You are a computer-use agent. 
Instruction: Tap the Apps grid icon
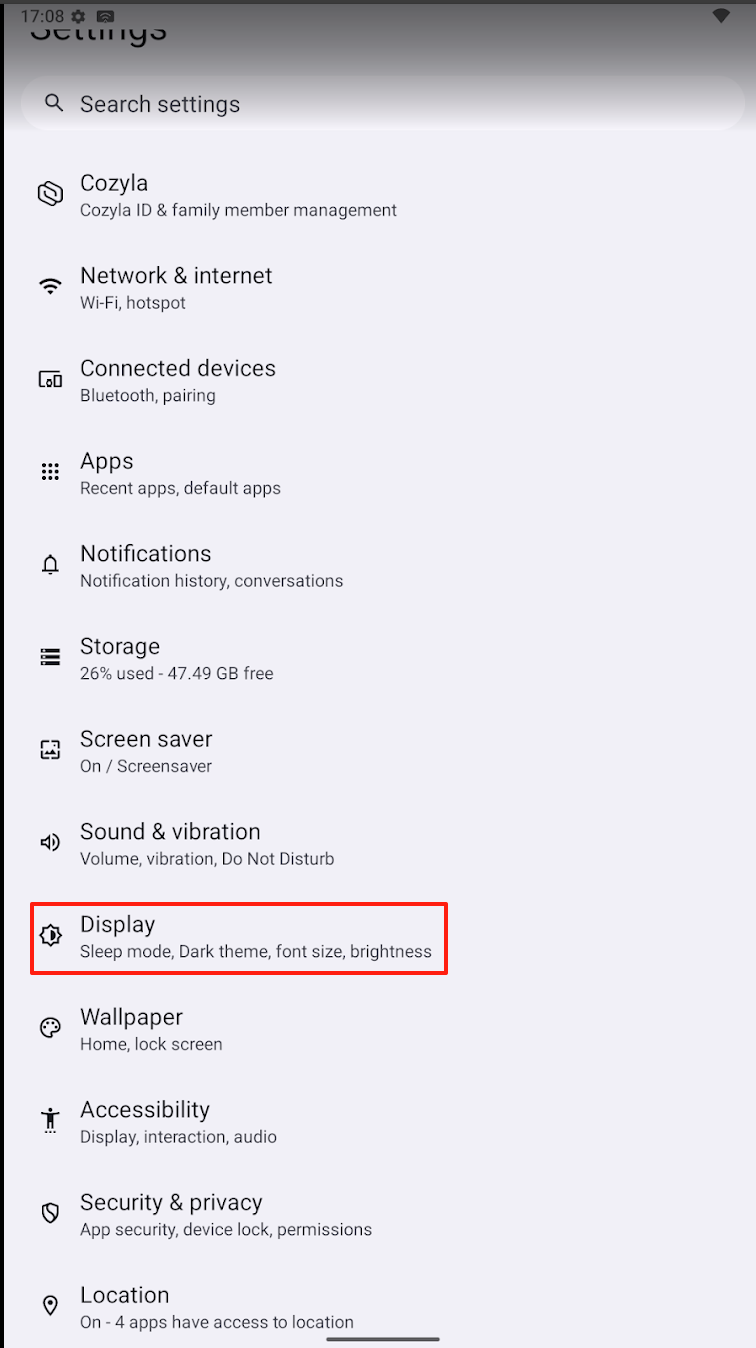point(50,472)
